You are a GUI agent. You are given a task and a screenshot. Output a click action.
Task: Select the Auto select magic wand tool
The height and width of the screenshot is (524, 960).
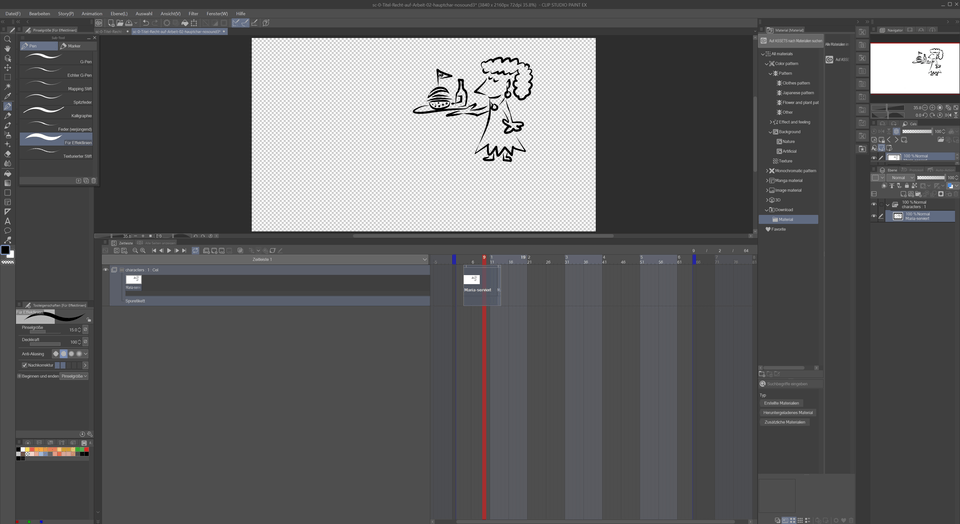[7, 87]
